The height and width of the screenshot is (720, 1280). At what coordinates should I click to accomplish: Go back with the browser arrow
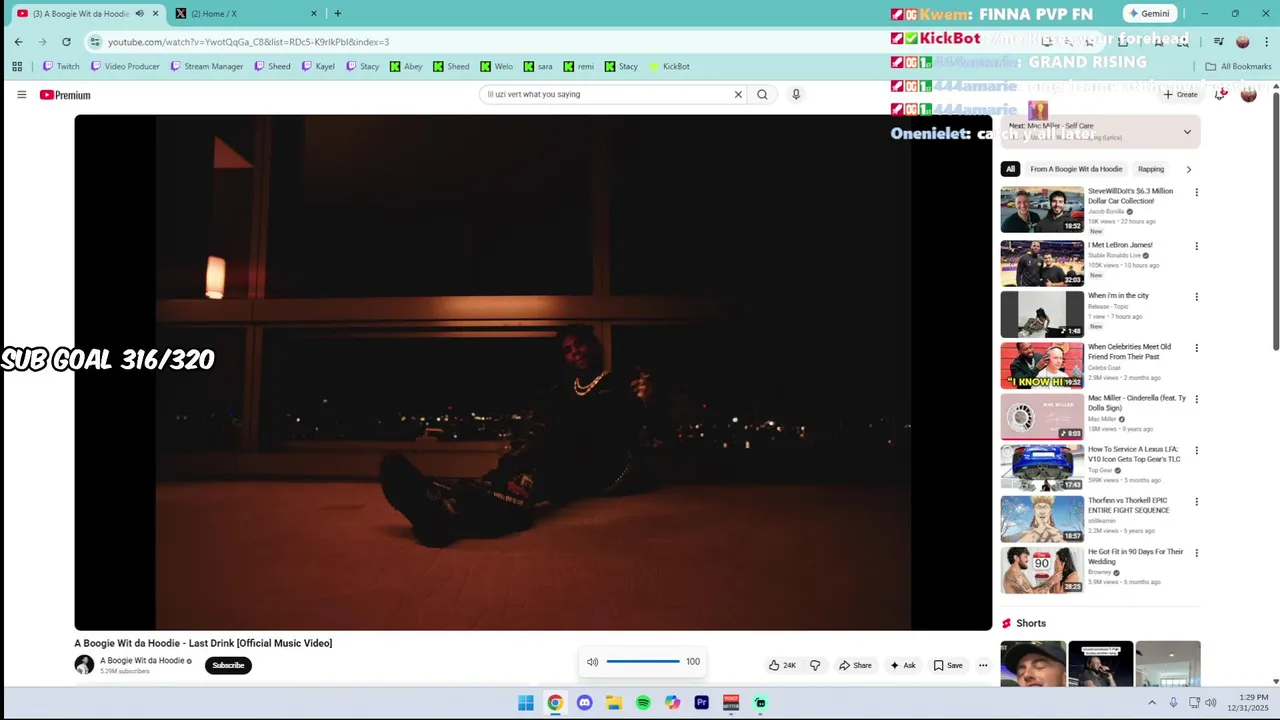pyautogui.click(x=18, y=42)
